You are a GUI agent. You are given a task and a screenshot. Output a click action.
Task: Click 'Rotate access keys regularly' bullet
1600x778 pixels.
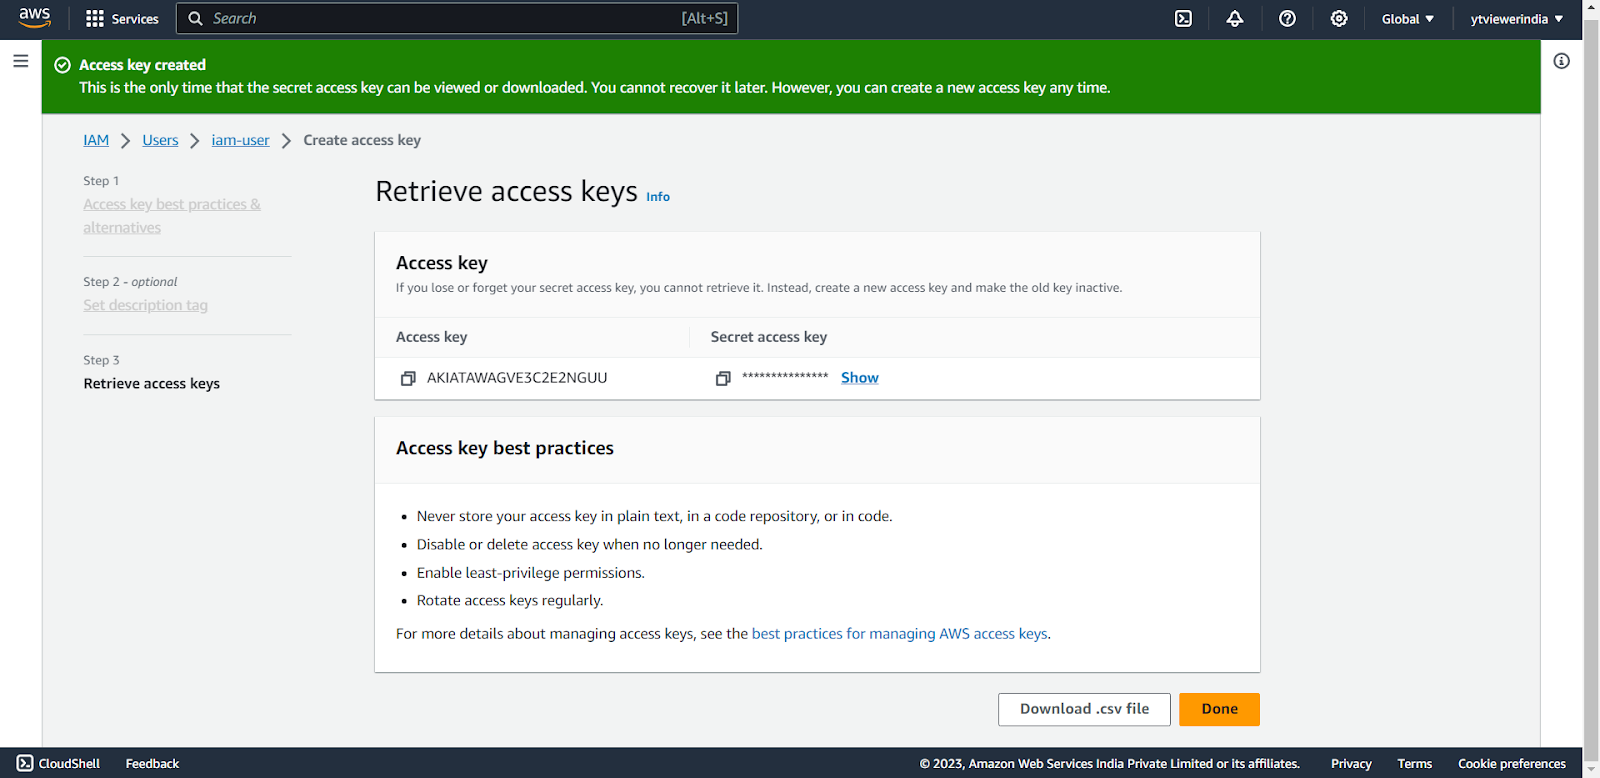(x=510, y=601)
